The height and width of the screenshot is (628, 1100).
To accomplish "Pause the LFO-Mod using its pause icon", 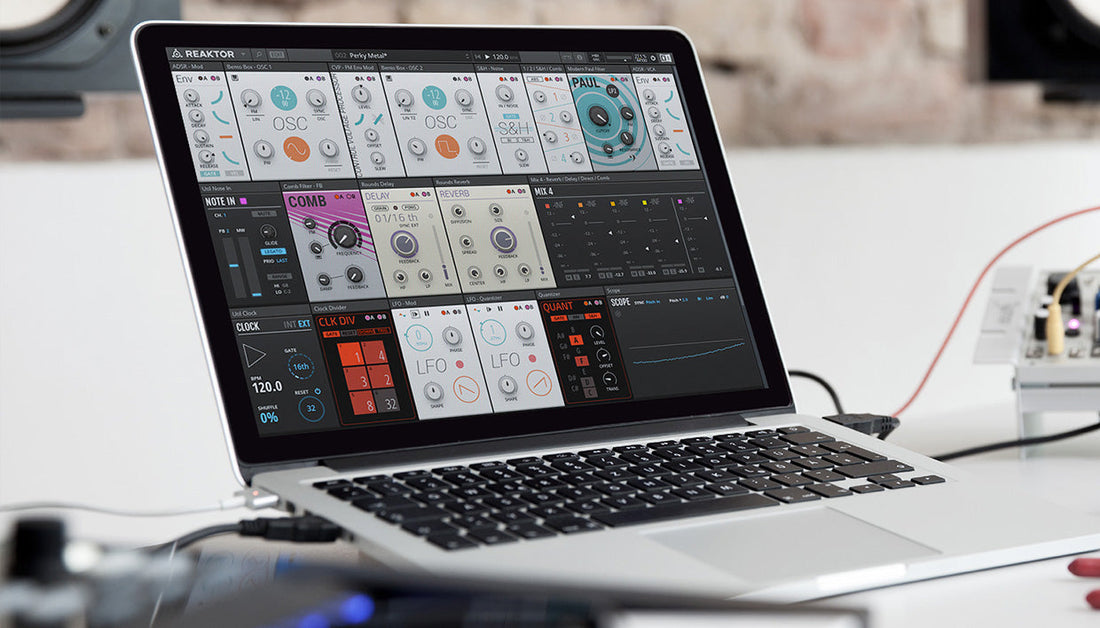I will pos(427,313).
